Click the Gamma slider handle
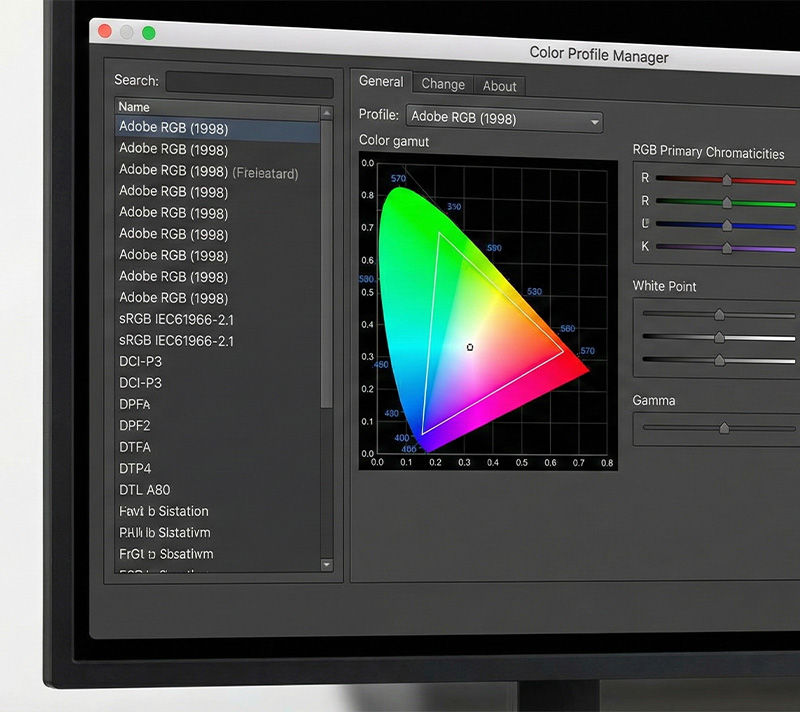Image resolution: width=800 pixels, height=712 pixels. click(x=723, y=428)
